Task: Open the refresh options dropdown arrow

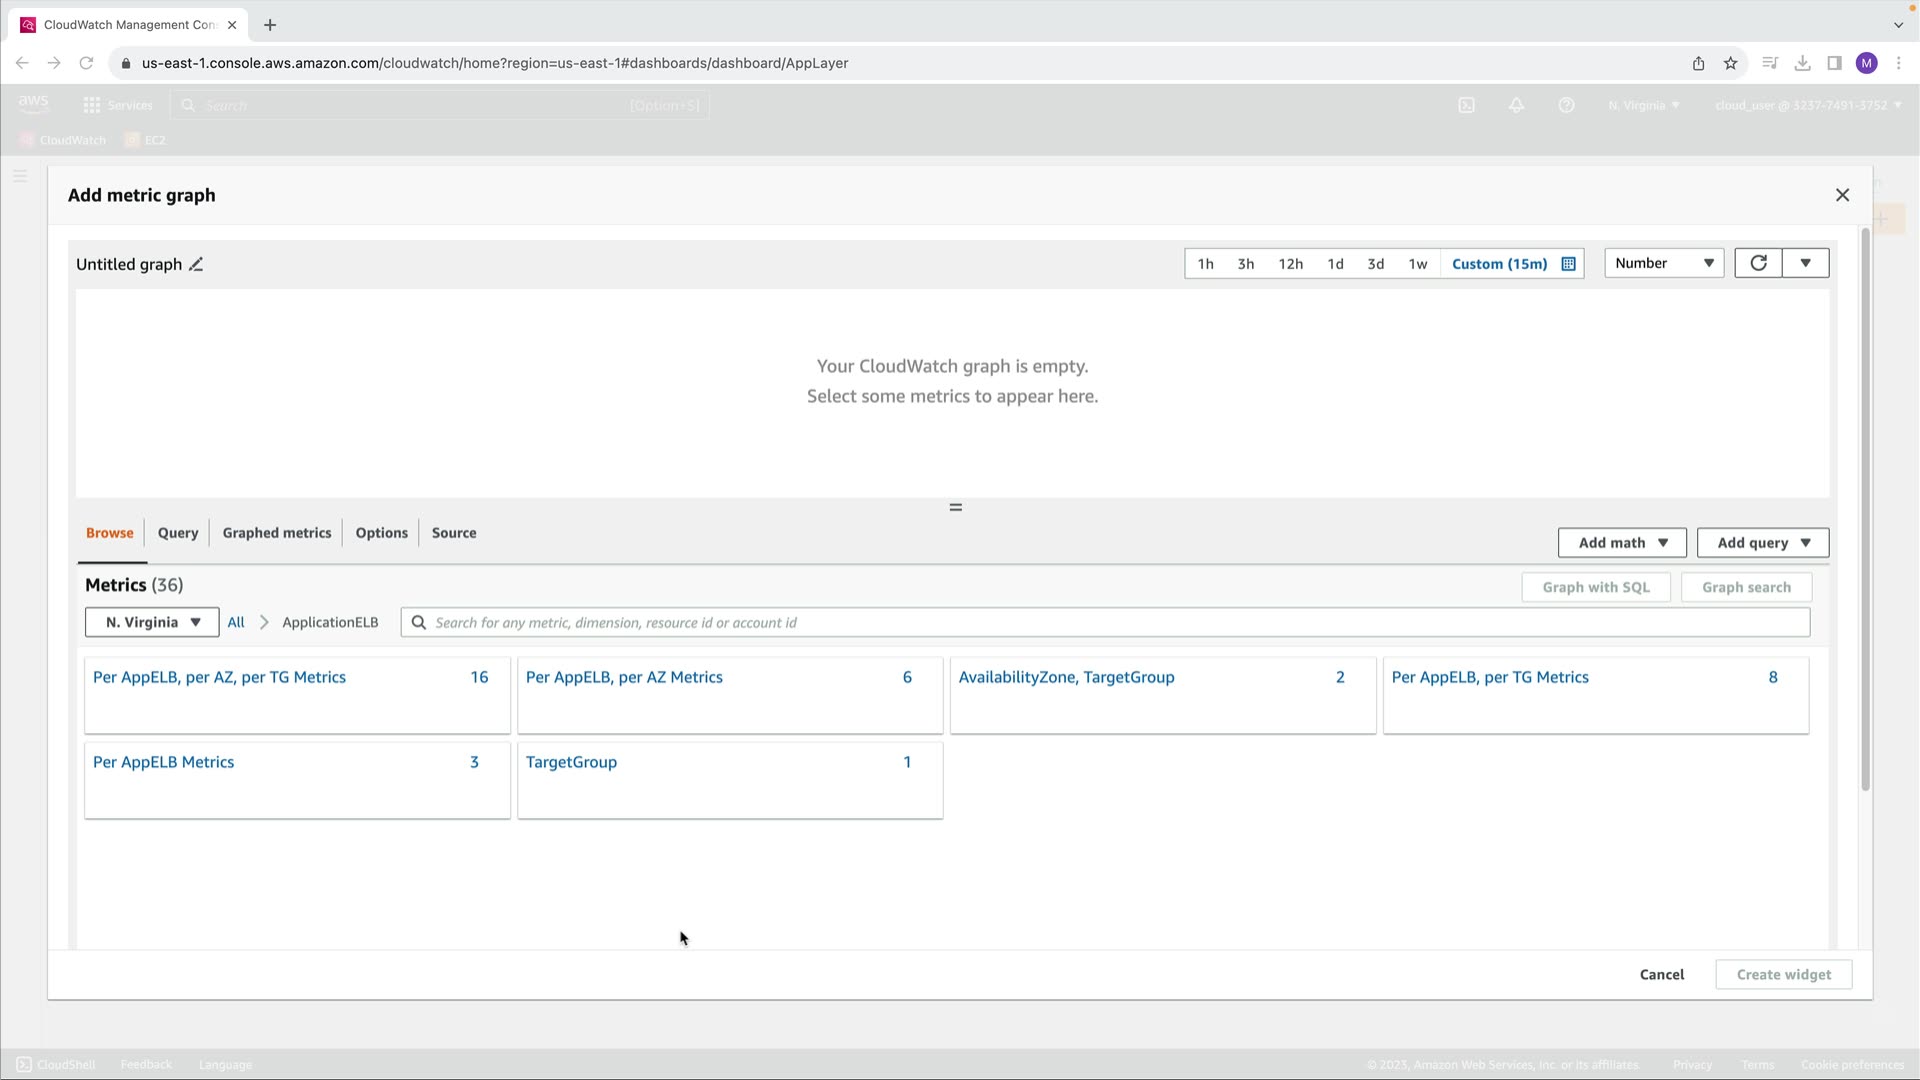Action: tap(1805, 263)
